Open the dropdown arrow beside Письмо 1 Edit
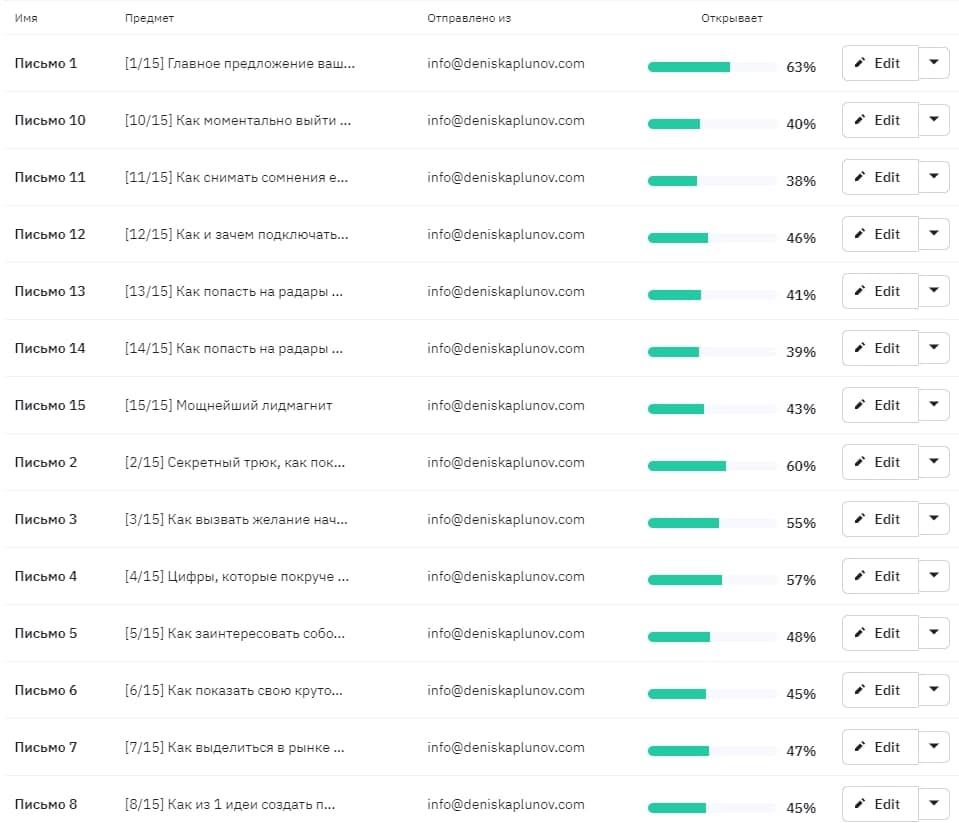Viewport: 959px width, 823px height. click(934, 62)
